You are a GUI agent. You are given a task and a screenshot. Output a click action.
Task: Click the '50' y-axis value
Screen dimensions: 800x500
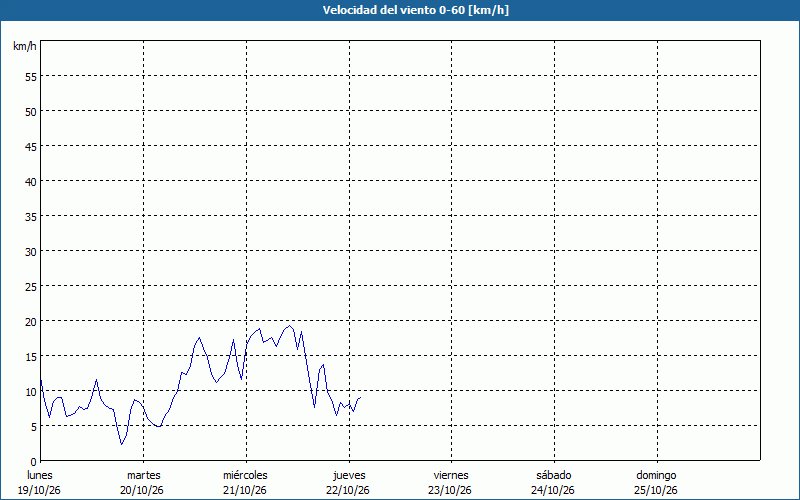pos(31,112)
